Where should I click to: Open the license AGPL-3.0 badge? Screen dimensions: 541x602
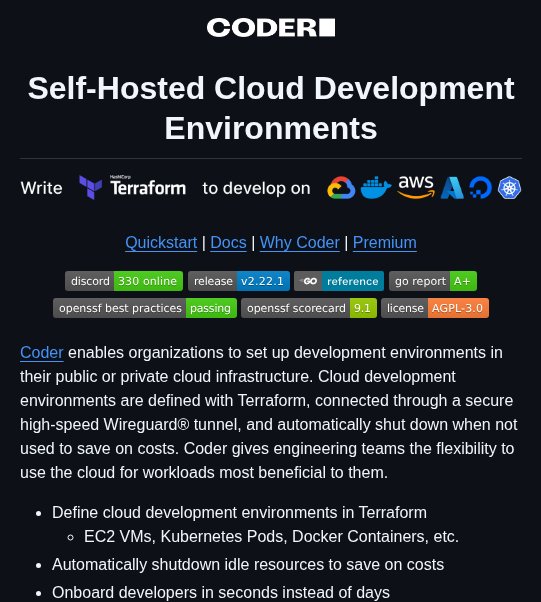[435, 308]
